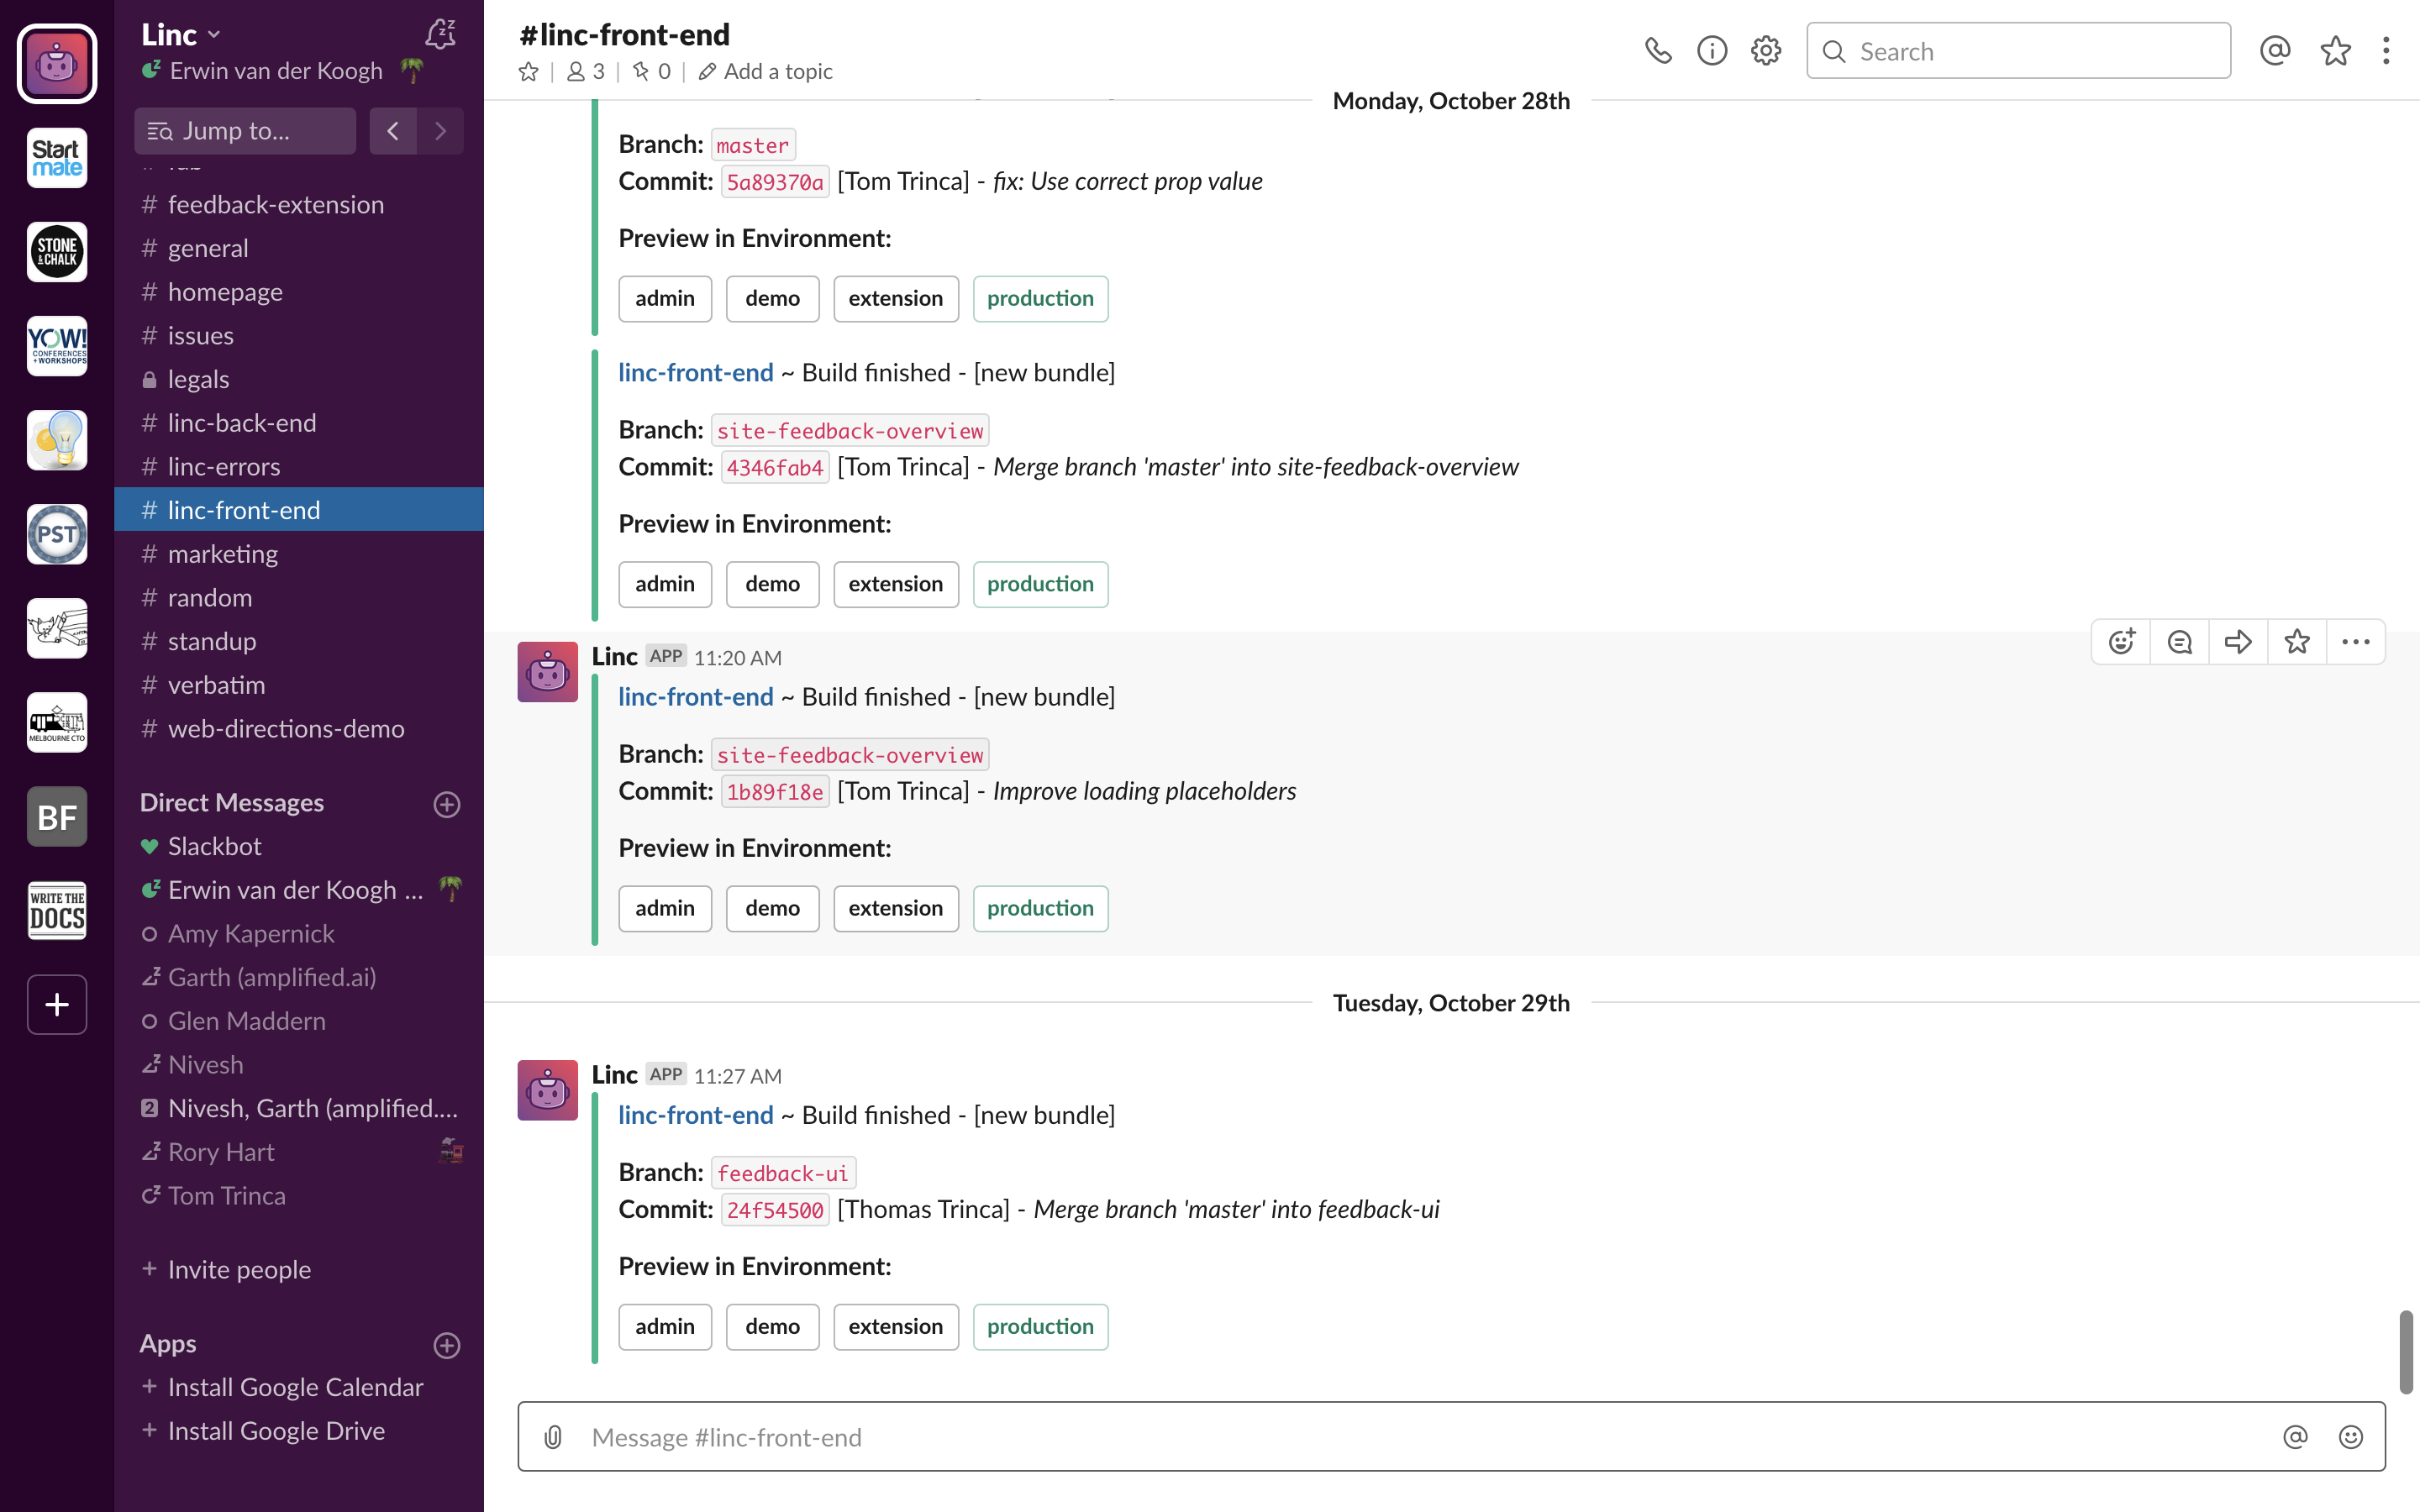This screenshot has width=2420, height=1512.
Task: Open the standup channel
Action: [212, 641]
